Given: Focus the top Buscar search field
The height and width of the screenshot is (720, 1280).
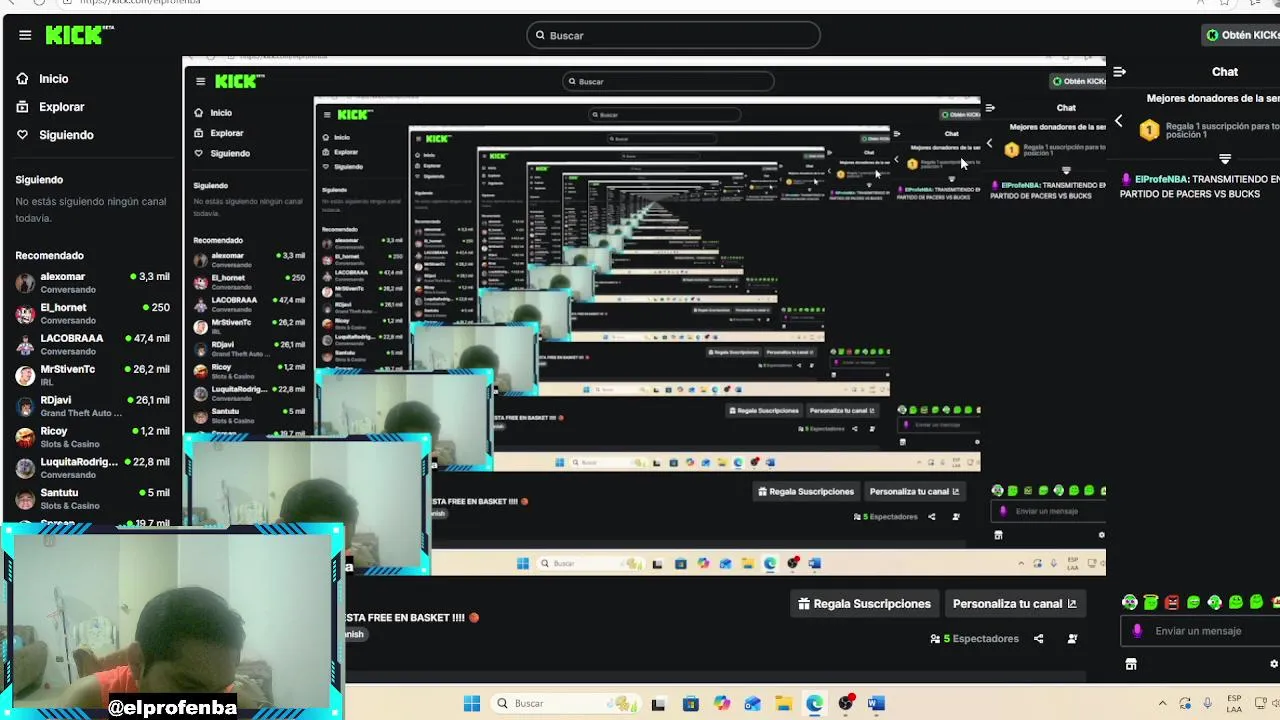Looking at the screenshot, I should click(x=673, y=35).
